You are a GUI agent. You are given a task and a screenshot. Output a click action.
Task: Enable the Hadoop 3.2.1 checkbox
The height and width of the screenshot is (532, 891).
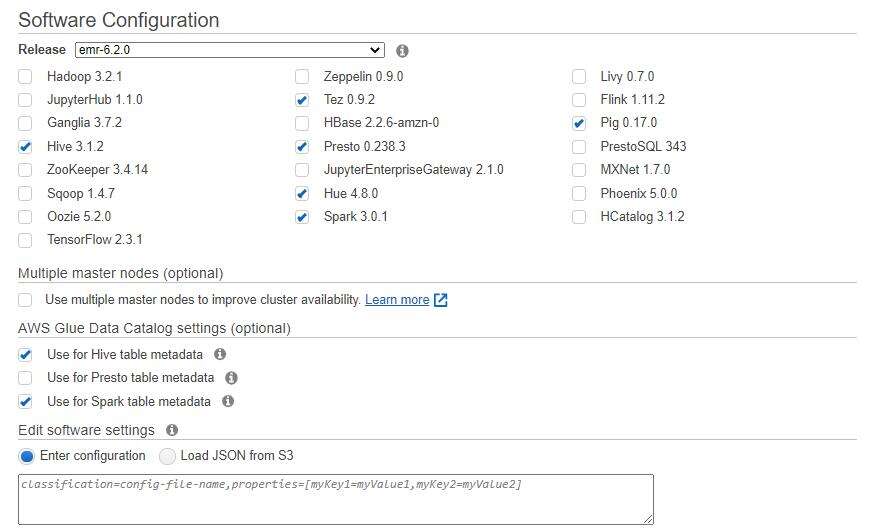tap(25, 77)
